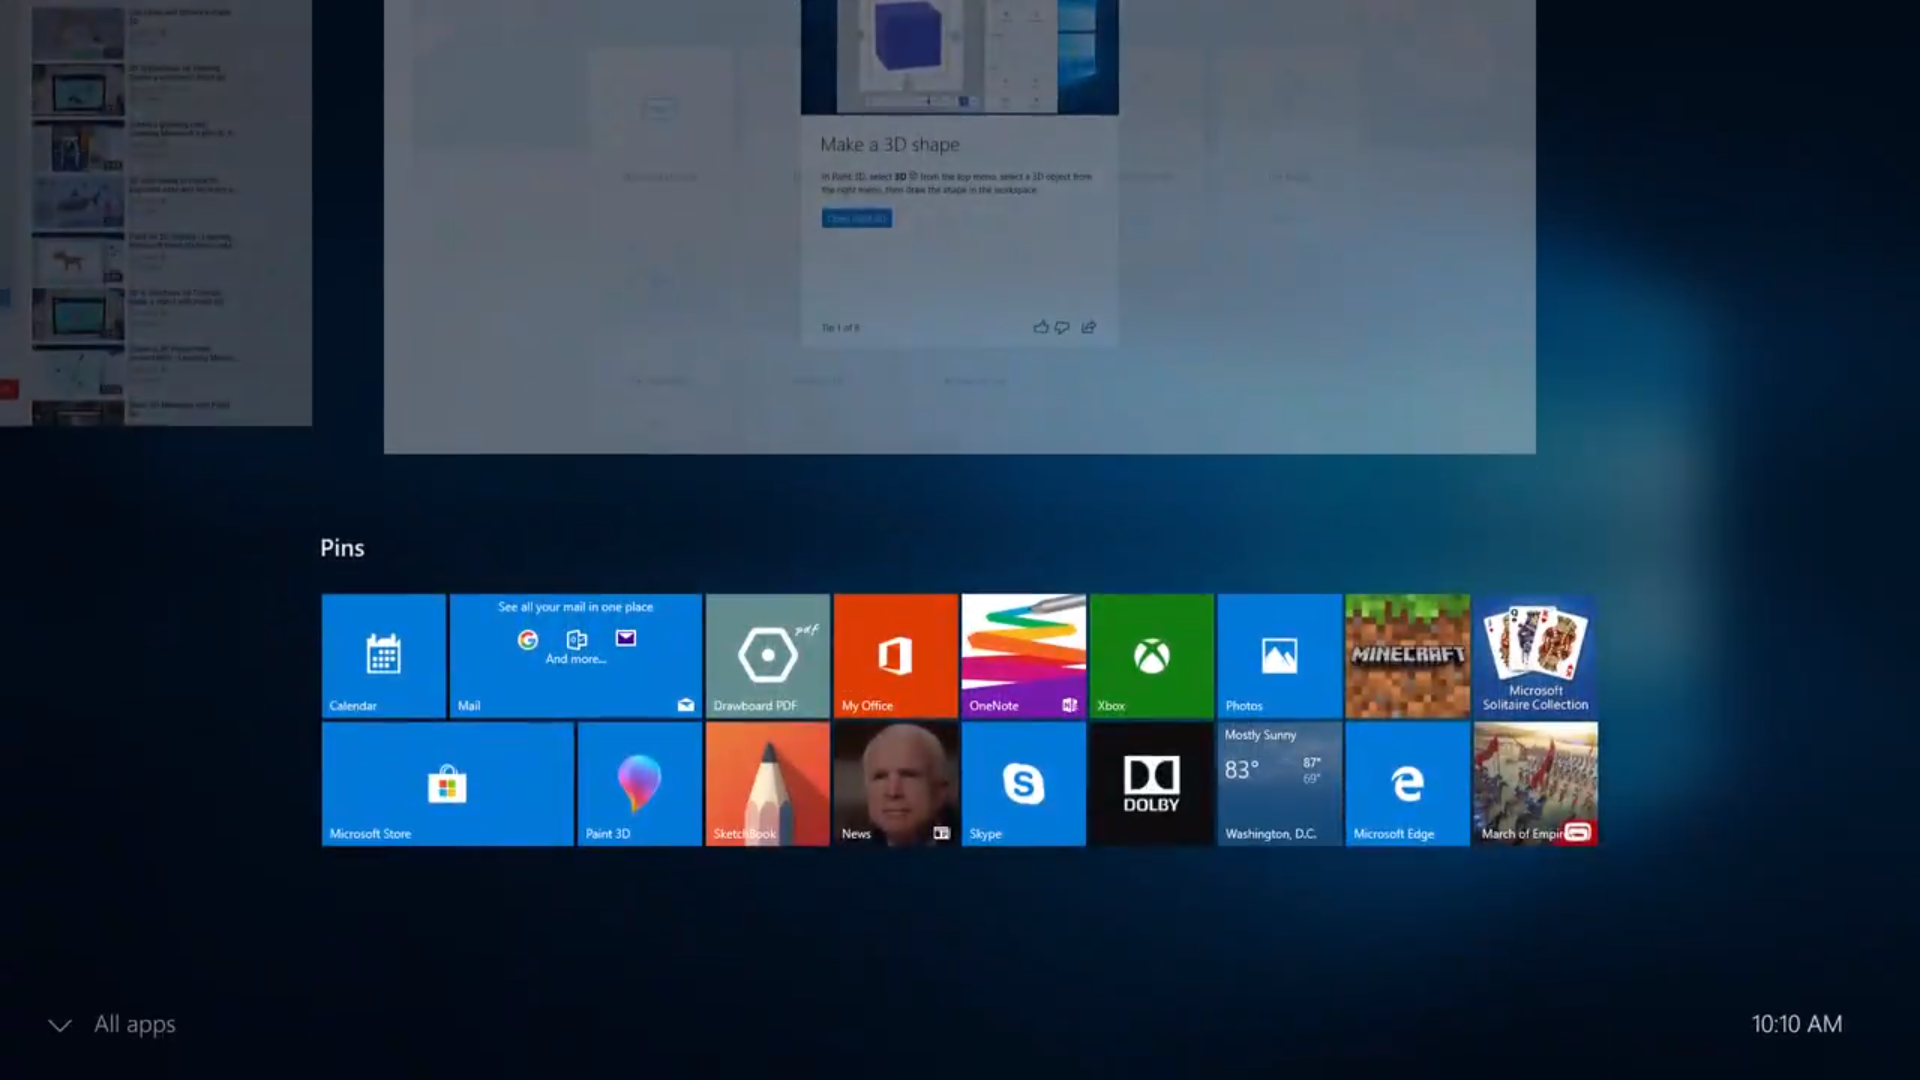Click thumbs up icon on the tip card
Viewport: 1920px width, 1080px height.
click(1041, 327)
